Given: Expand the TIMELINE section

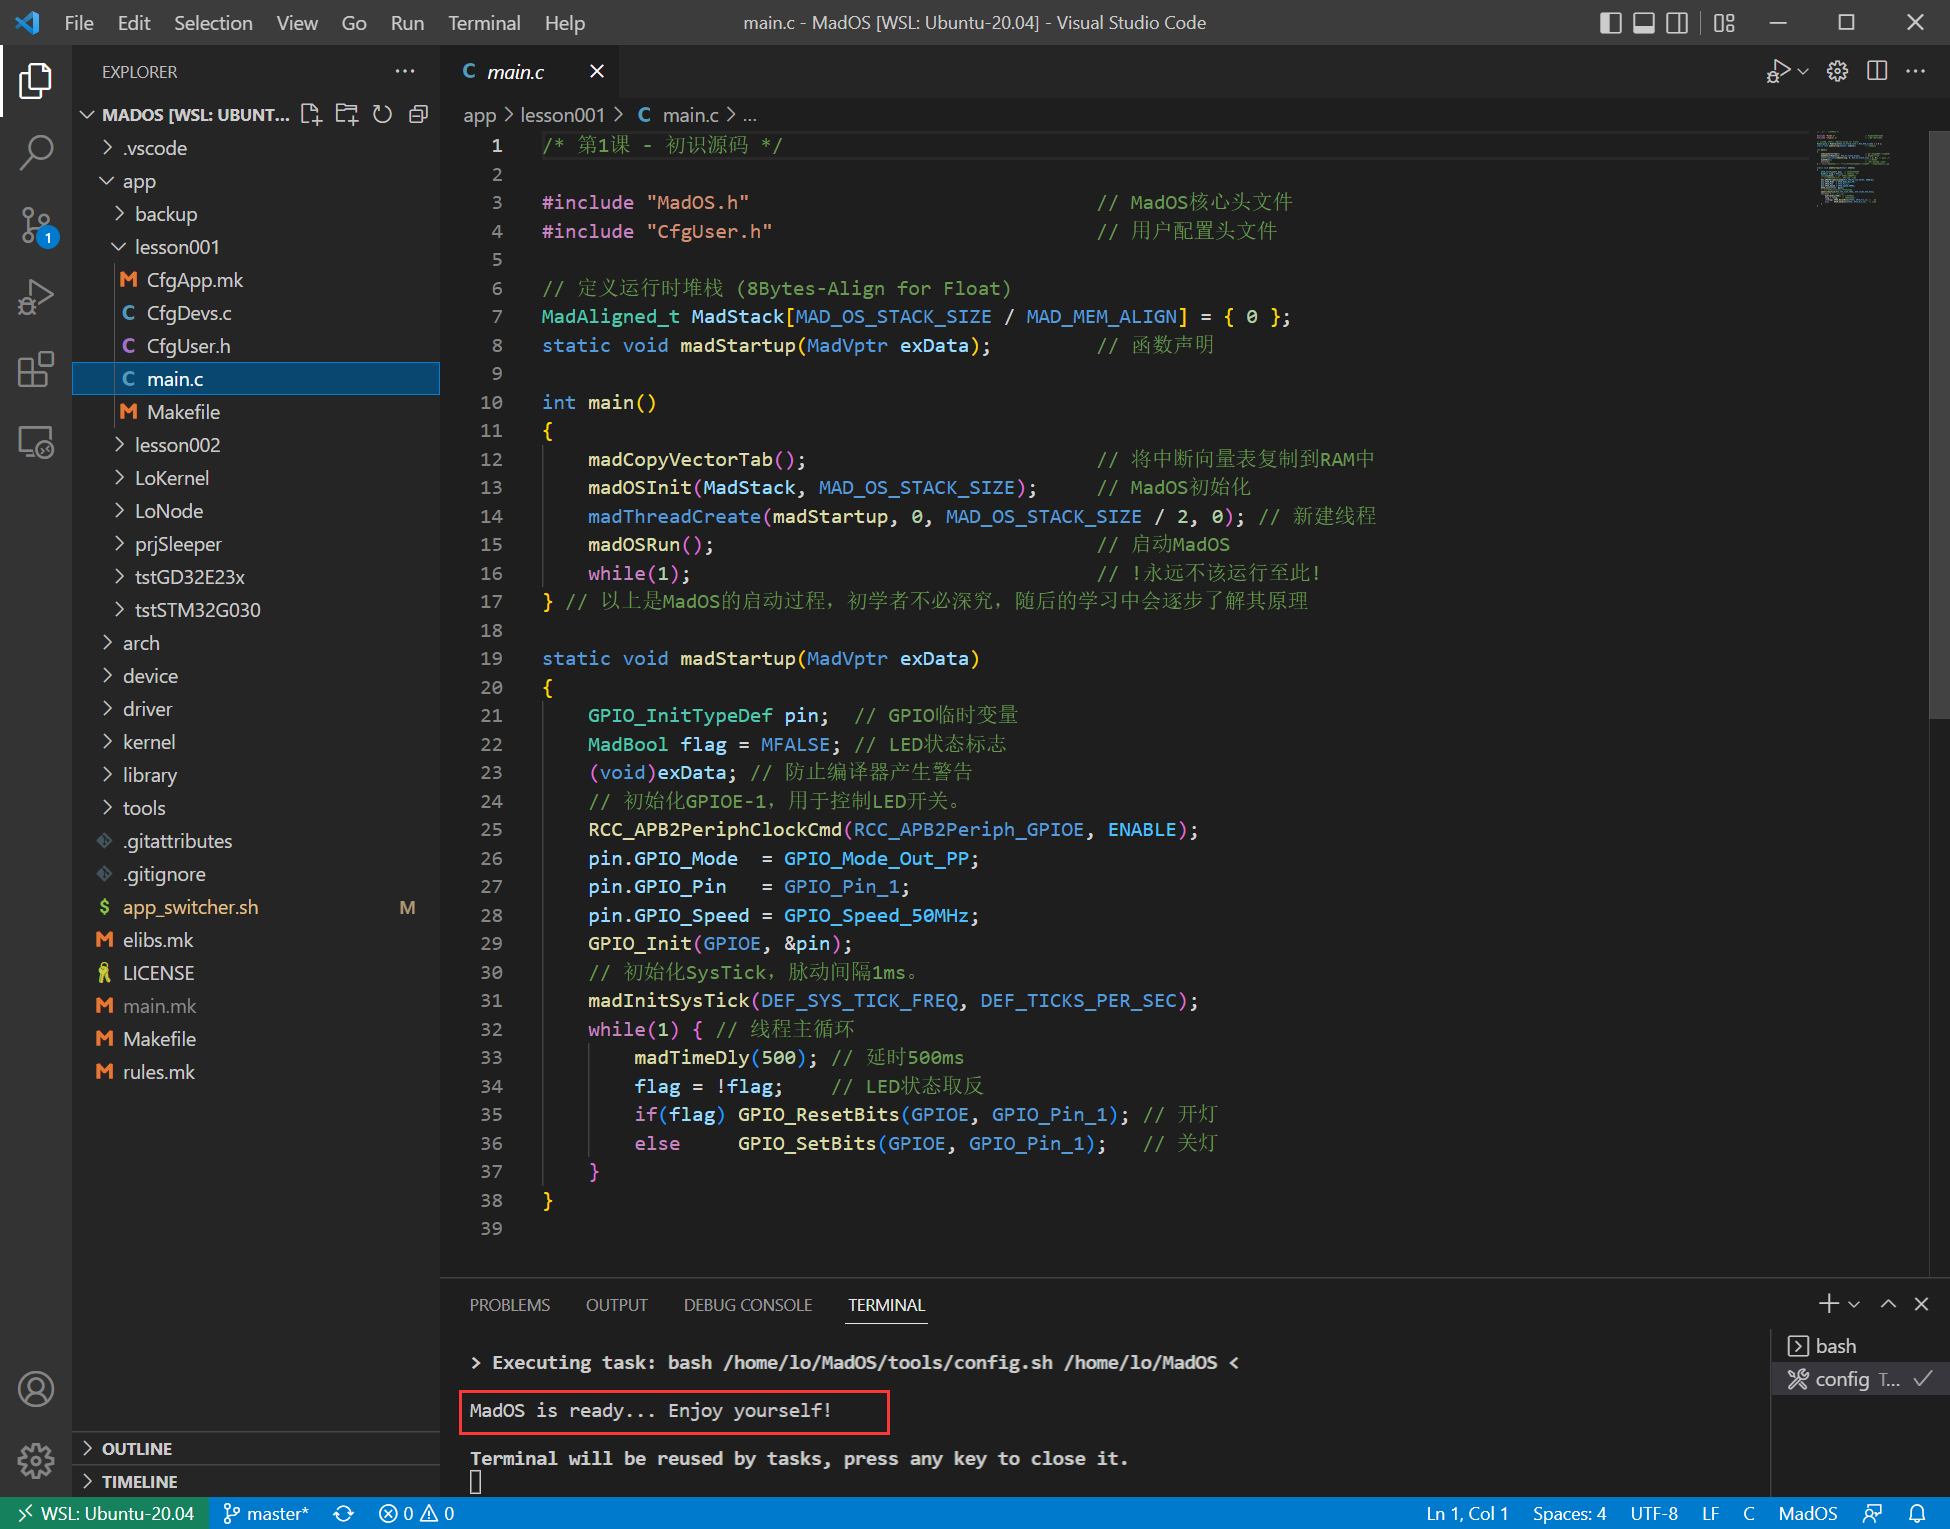Looking at the screenshot, I should [x=256, y=1481].
